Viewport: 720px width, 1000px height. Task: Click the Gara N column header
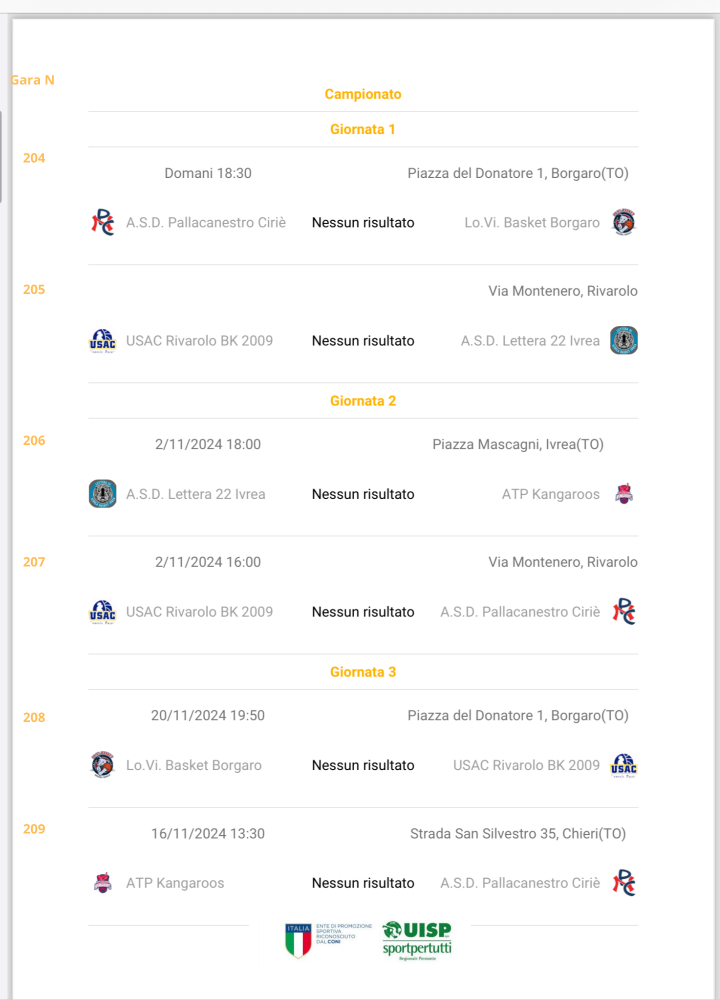tap(33, 80)
